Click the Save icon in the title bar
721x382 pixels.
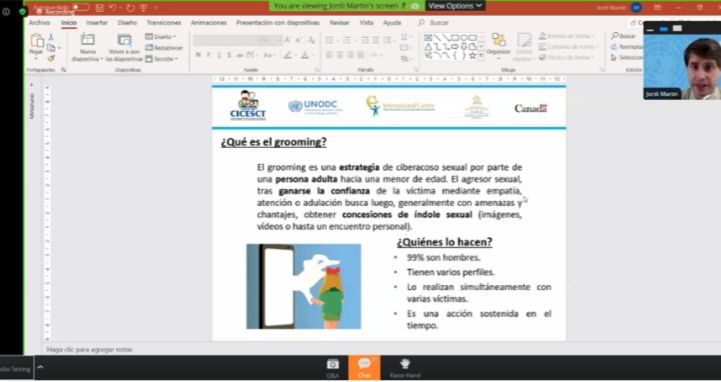(100, 8)
